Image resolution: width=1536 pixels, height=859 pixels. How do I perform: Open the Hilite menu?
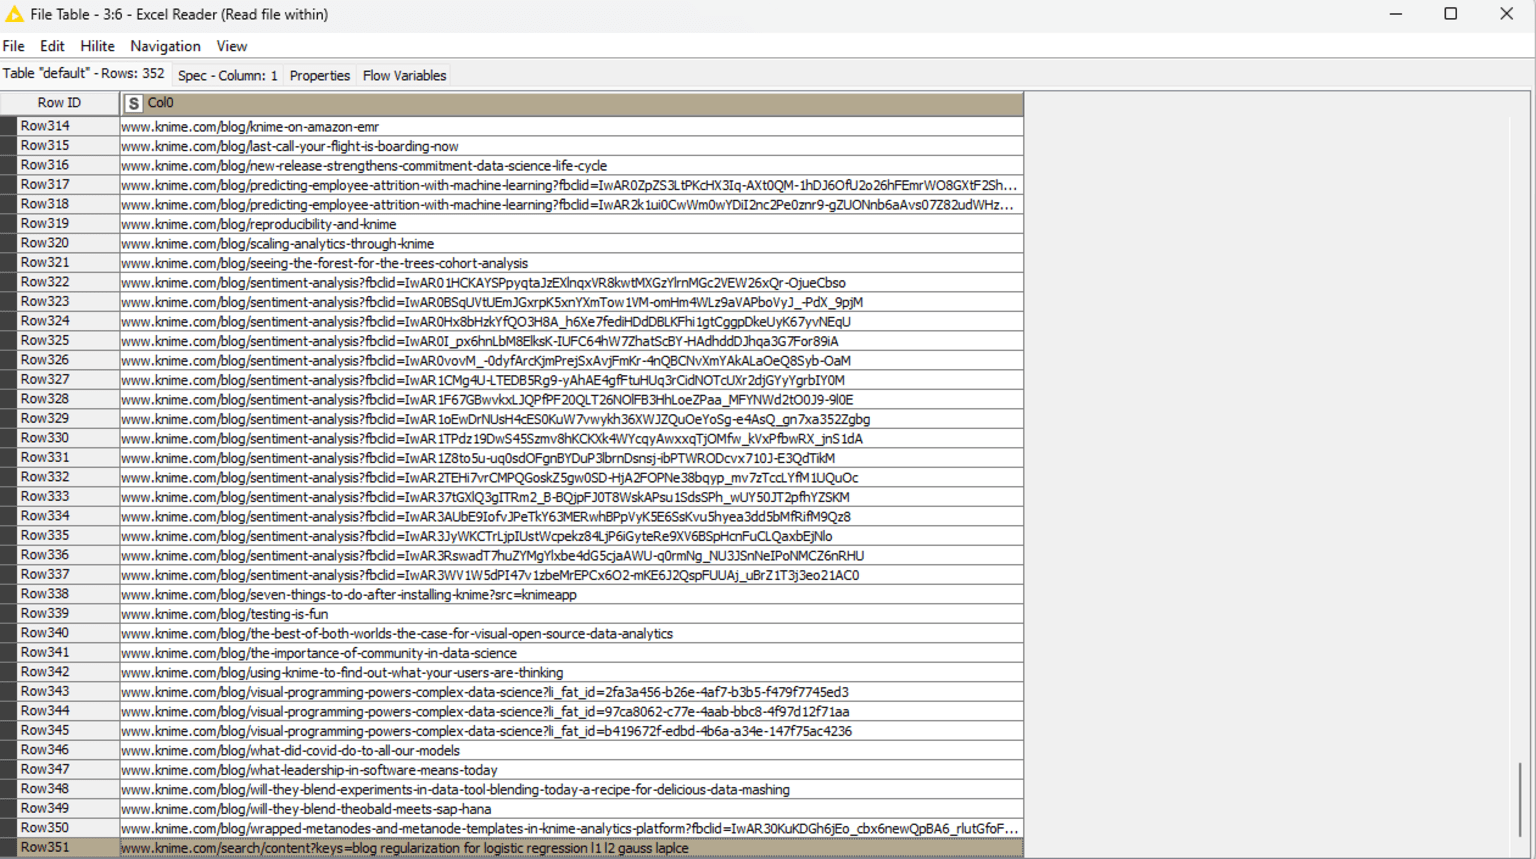pyautogui.click(x=97, y=46)
